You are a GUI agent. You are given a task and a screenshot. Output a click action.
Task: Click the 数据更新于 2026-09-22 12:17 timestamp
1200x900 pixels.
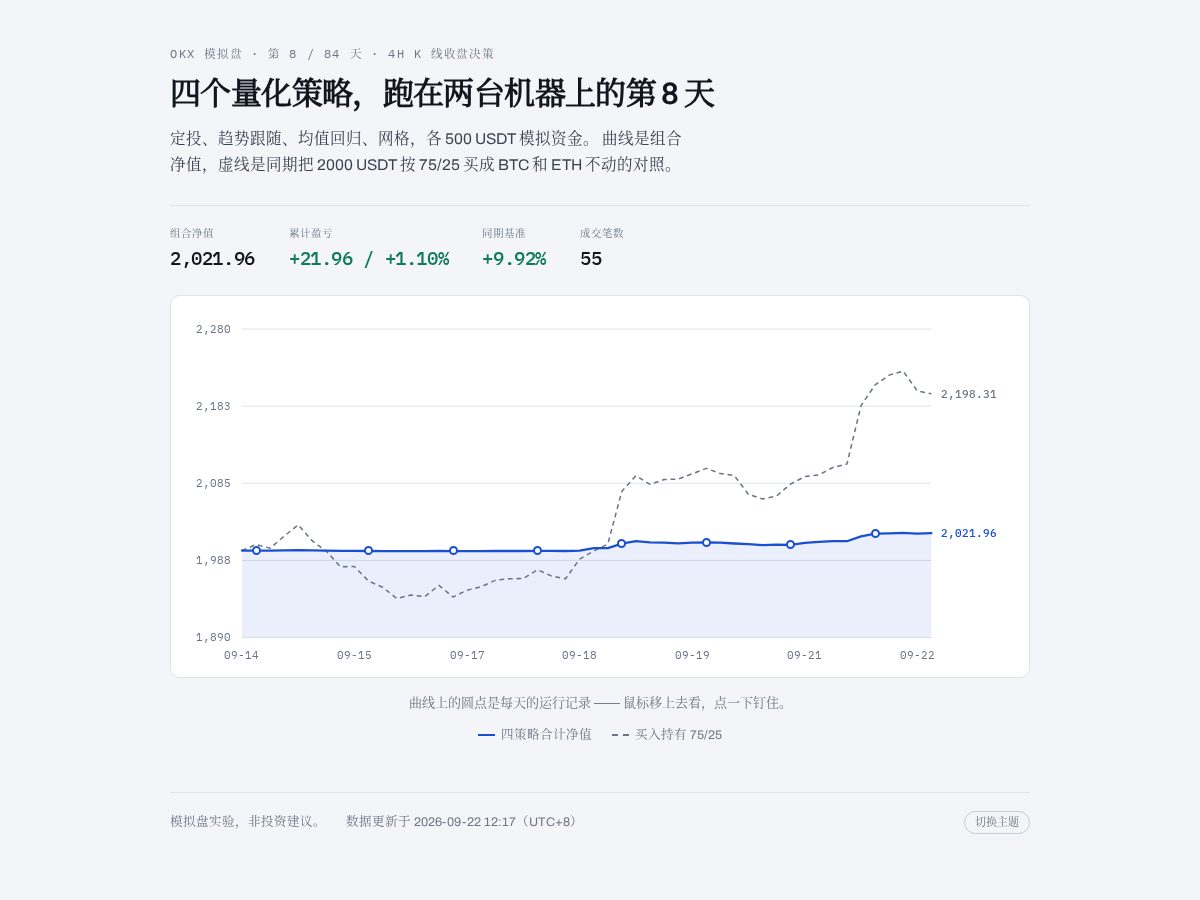(x=462, y=822)
